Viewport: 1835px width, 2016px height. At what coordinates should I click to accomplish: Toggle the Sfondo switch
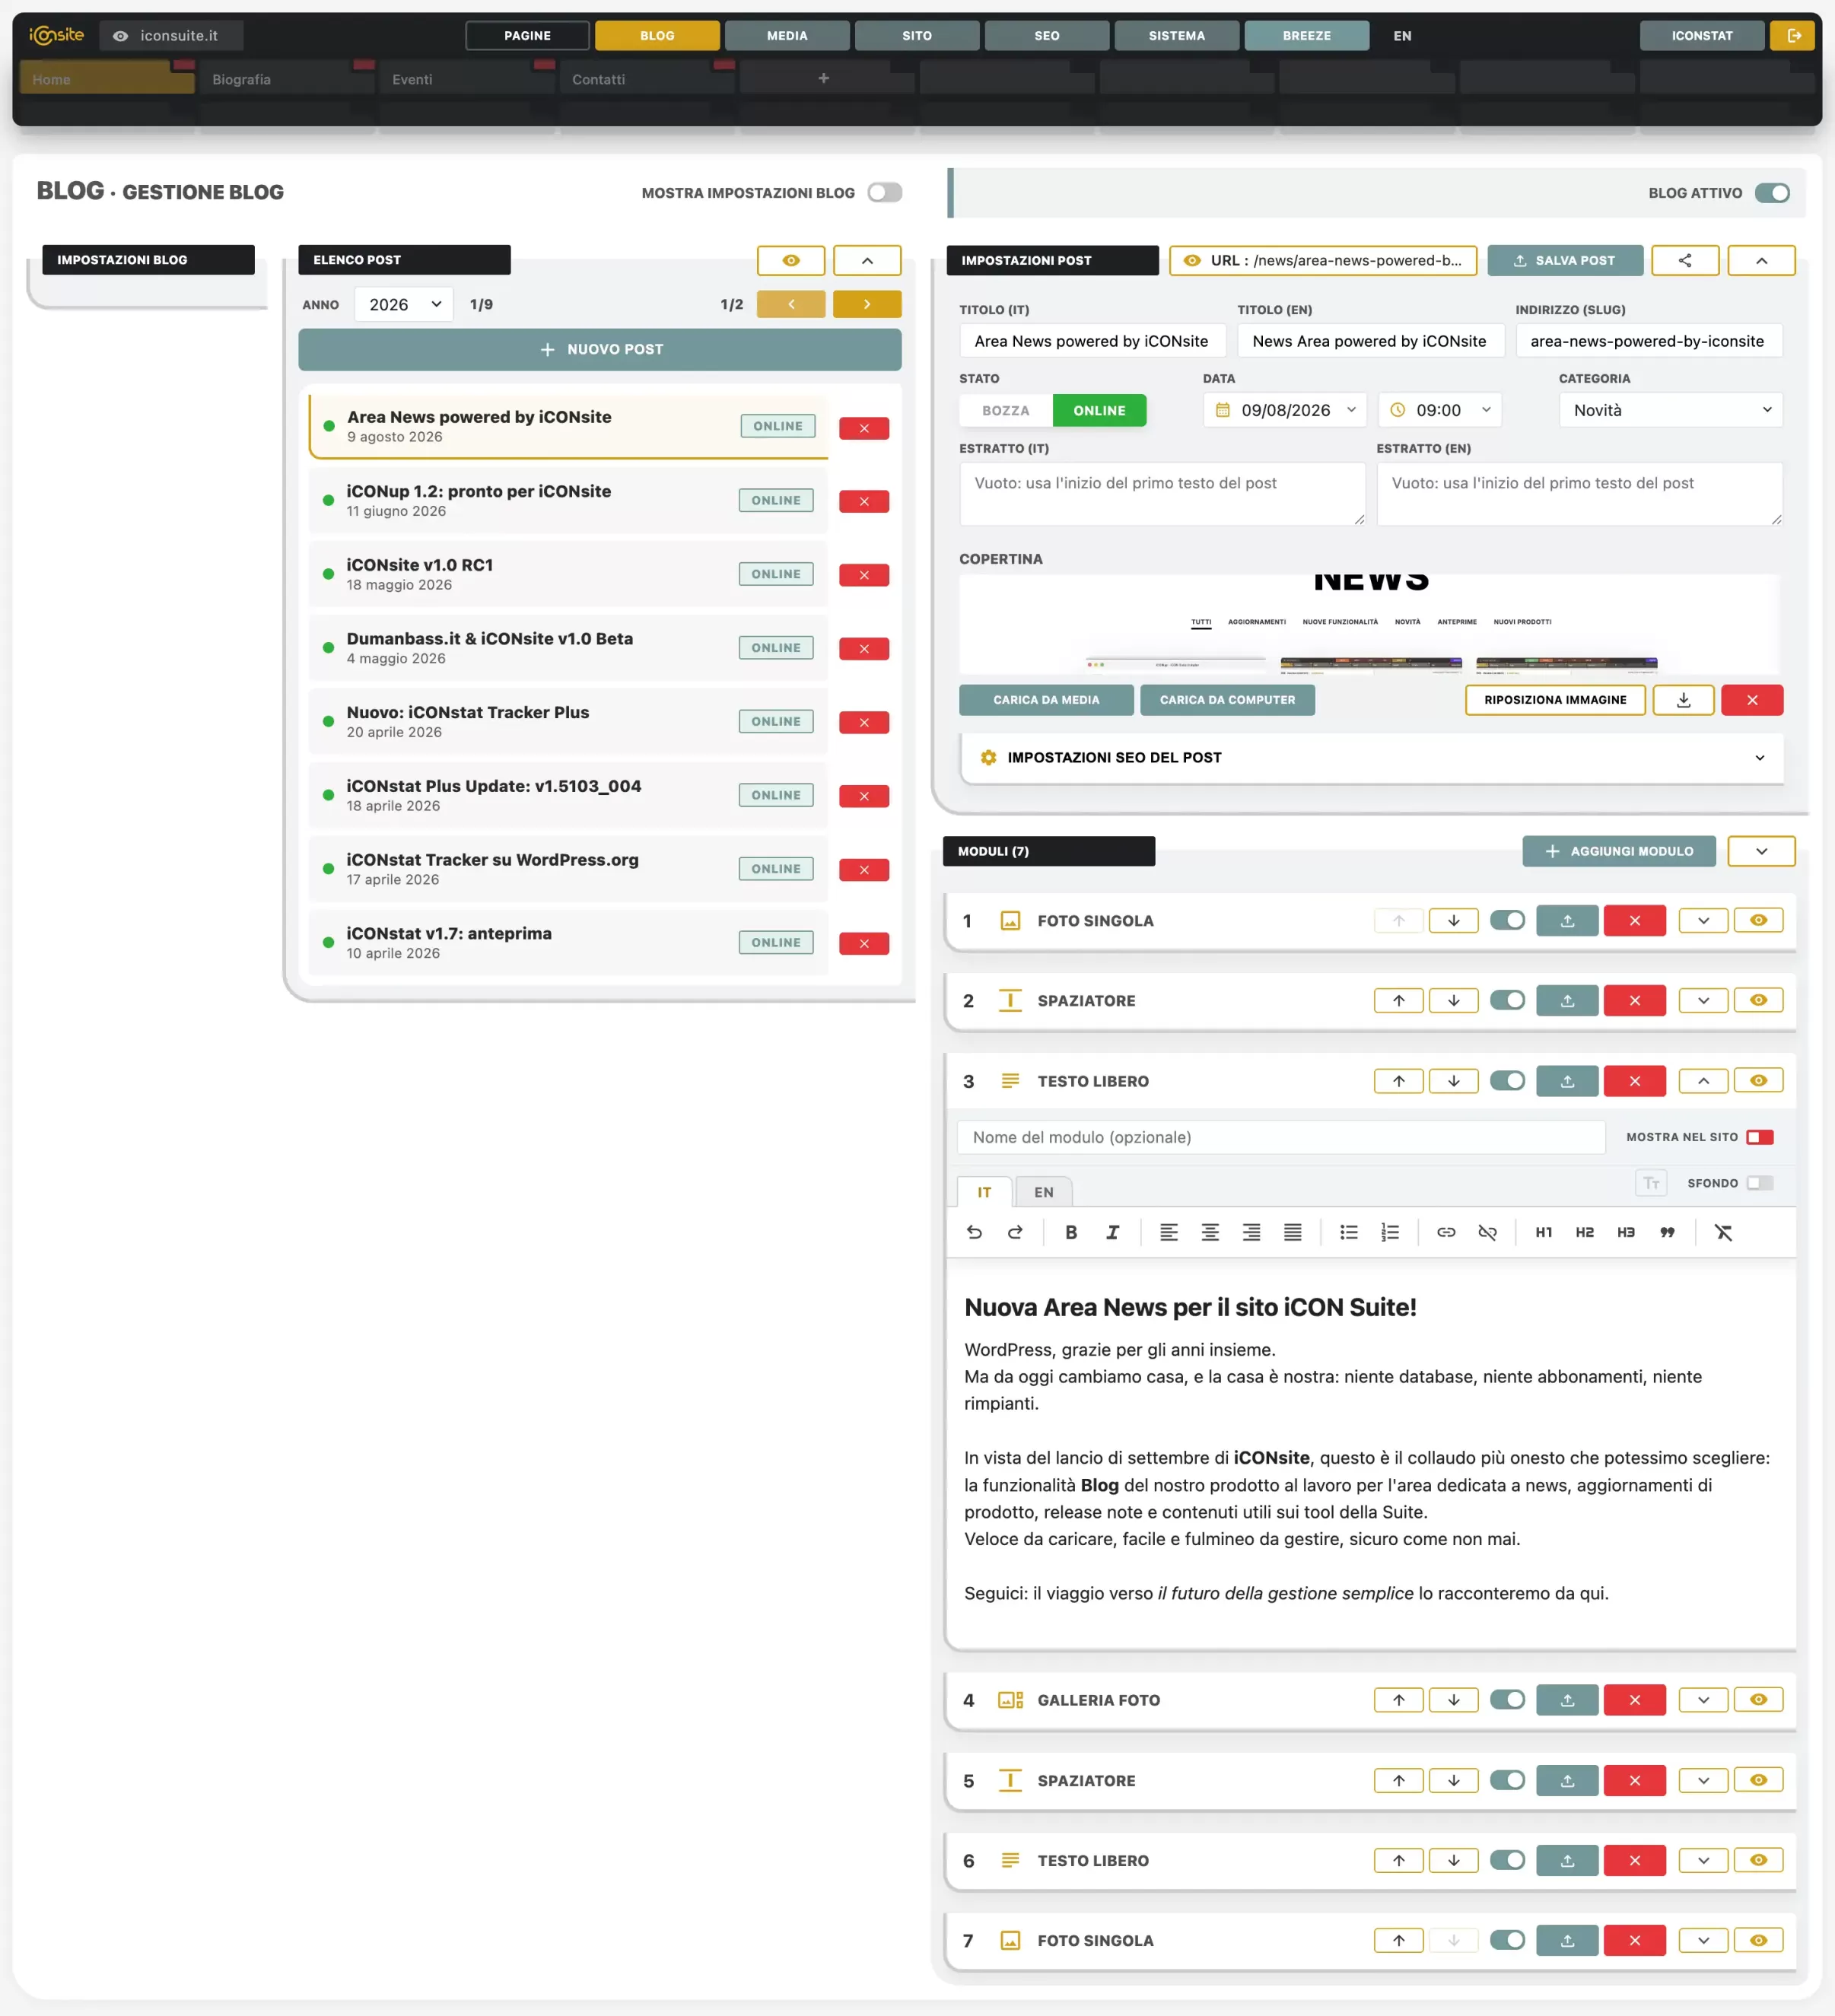tap(1760, 1183)
